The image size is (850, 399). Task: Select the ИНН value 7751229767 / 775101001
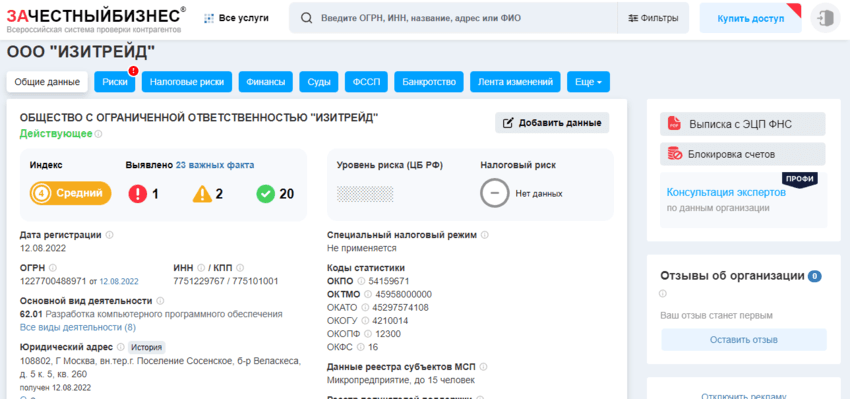click(x=226, y=281)
